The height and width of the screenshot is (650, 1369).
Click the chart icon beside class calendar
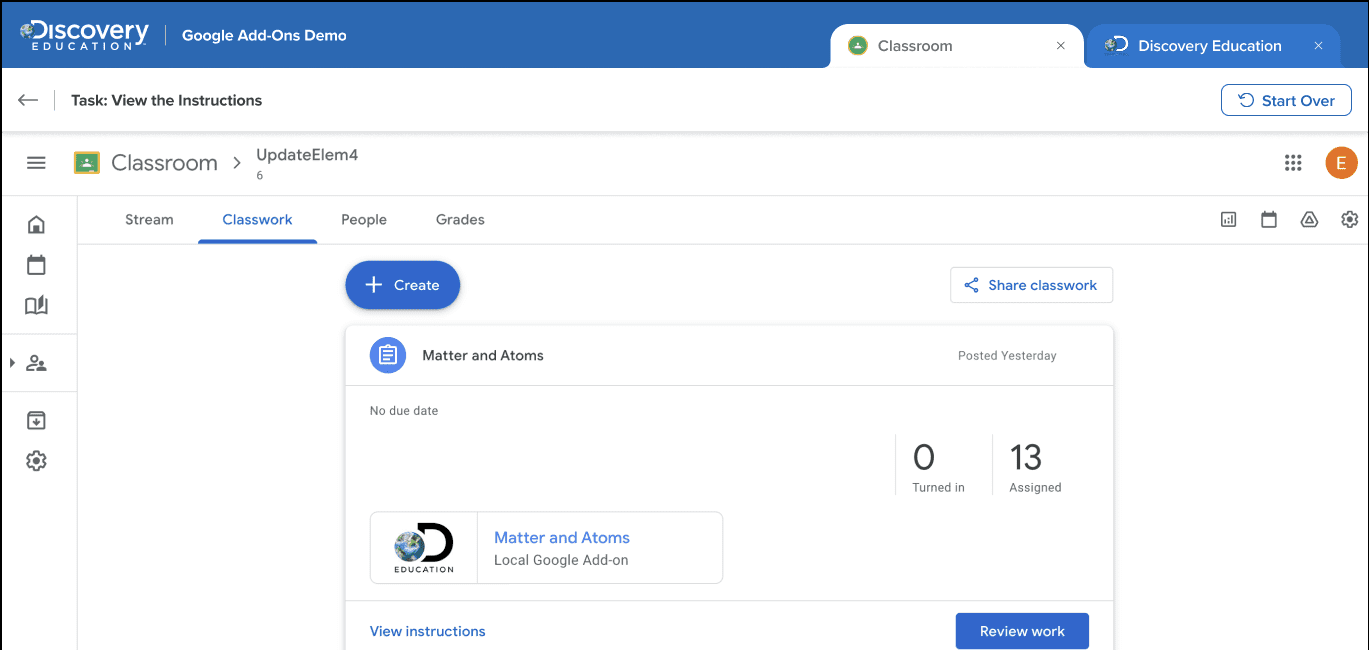[x=1229, y=220]
